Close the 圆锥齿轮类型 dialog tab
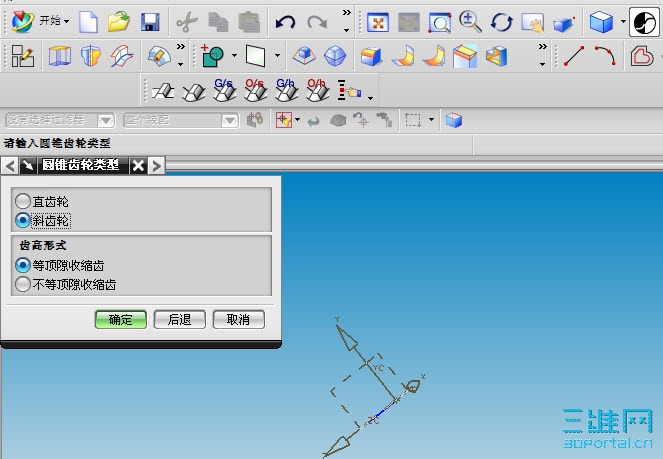The width and height of the screenshot is (663, 459). (138, 166)
